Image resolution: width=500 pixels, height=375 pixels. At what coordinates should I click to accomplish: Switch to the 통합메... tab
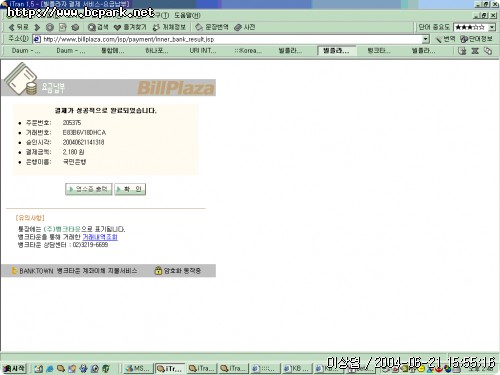(113, 51)
